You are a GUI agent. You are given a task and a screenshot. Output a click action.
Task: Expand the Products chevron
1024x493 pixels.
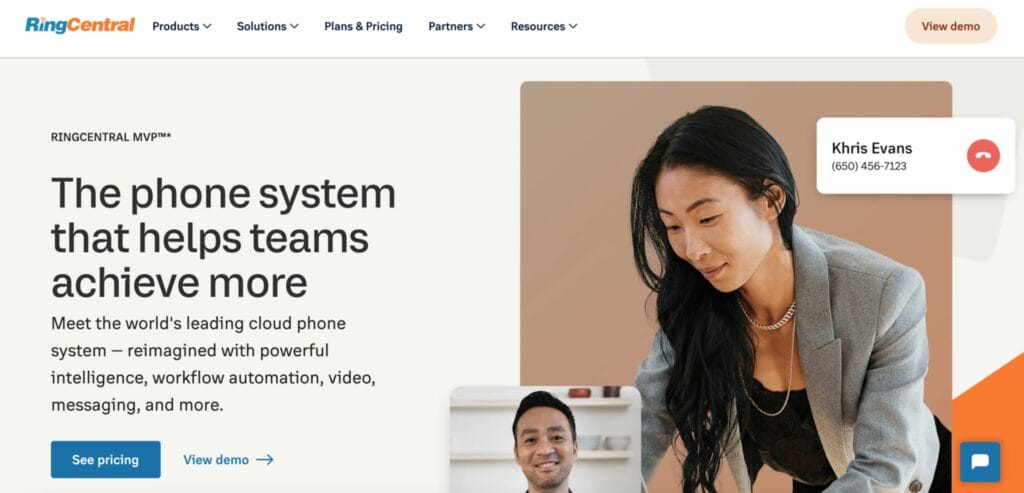click(207, 27)
